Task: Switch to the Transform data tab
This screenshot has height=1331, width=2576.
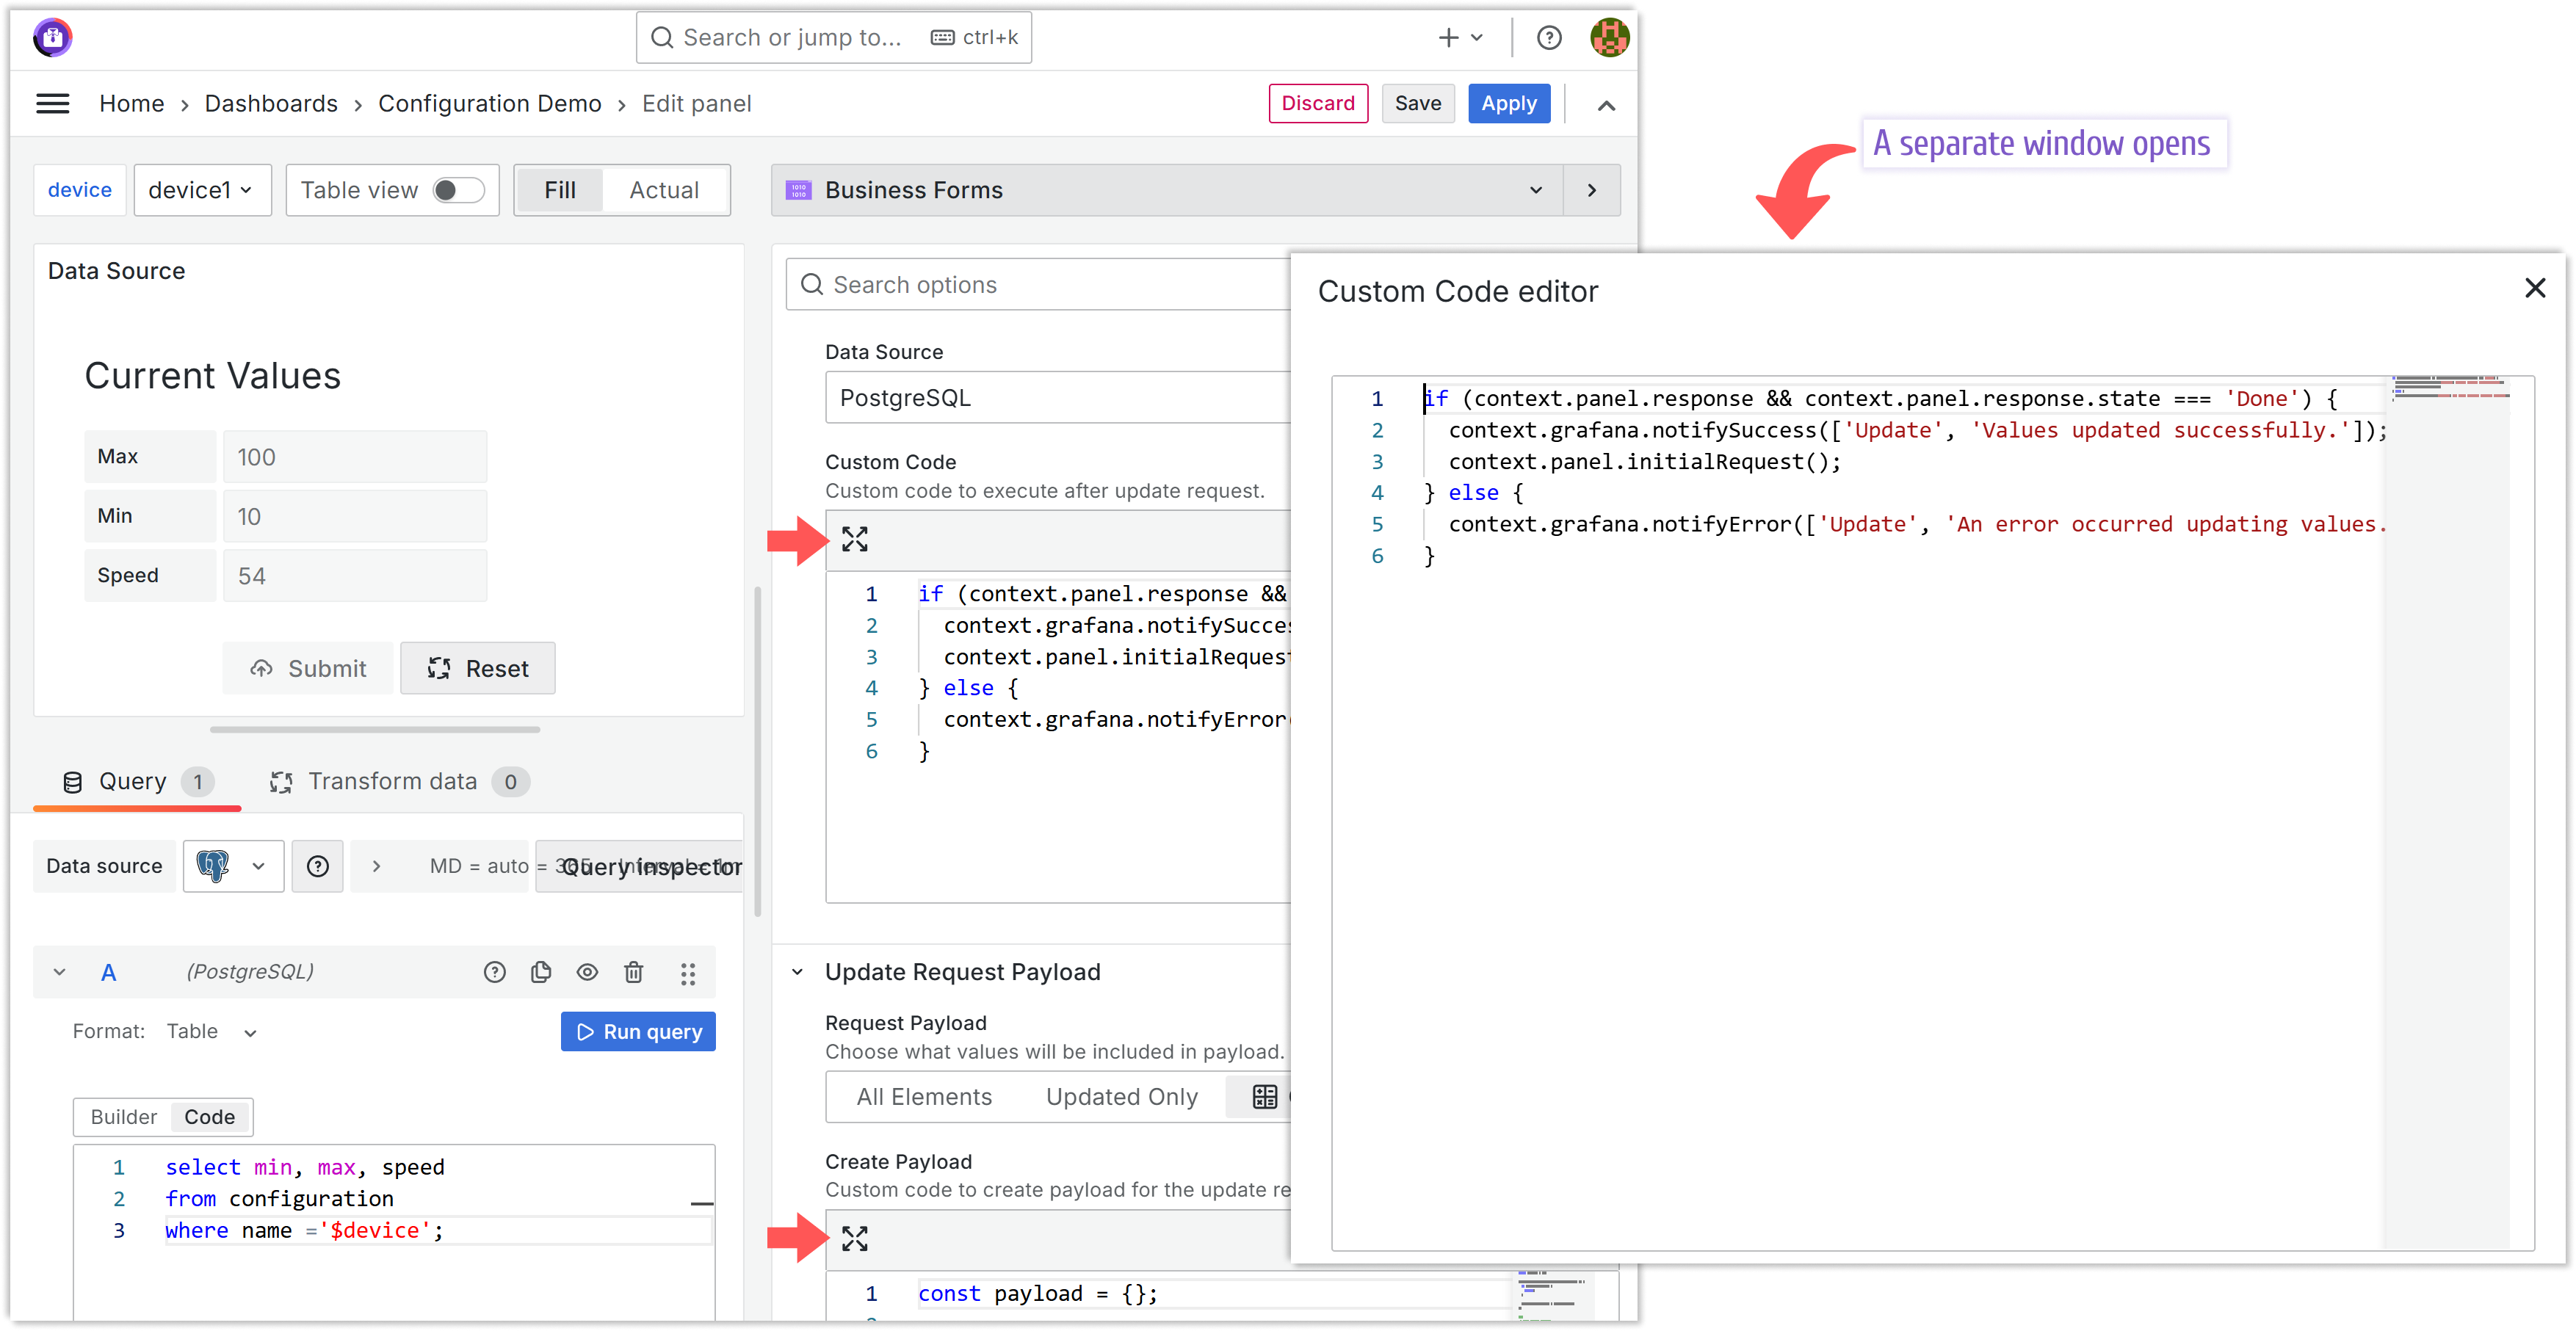Action: (393, 781)
